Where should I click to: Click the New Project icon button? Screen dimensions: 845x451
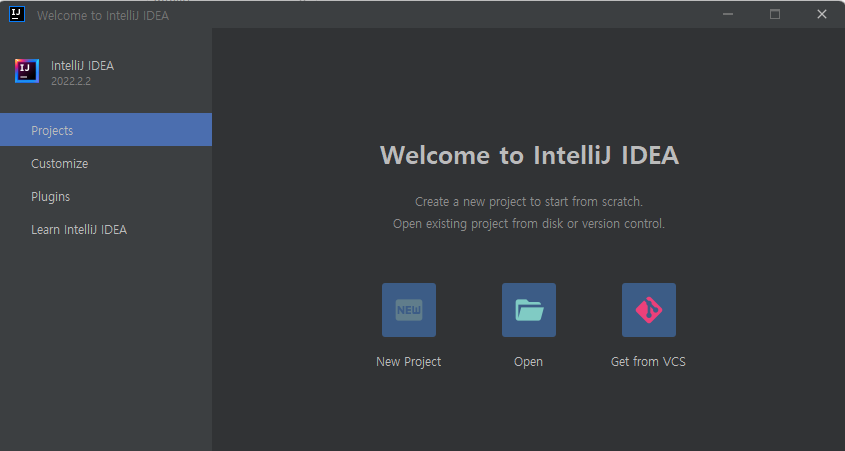408,310
